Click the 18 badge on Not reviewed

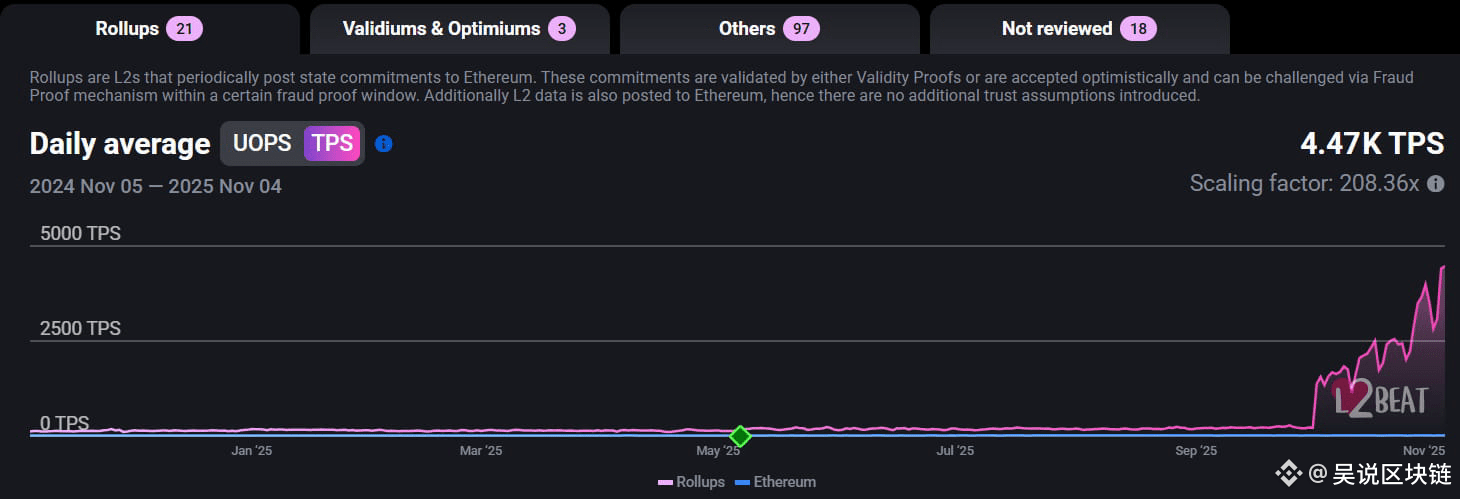coord(1138,29)
